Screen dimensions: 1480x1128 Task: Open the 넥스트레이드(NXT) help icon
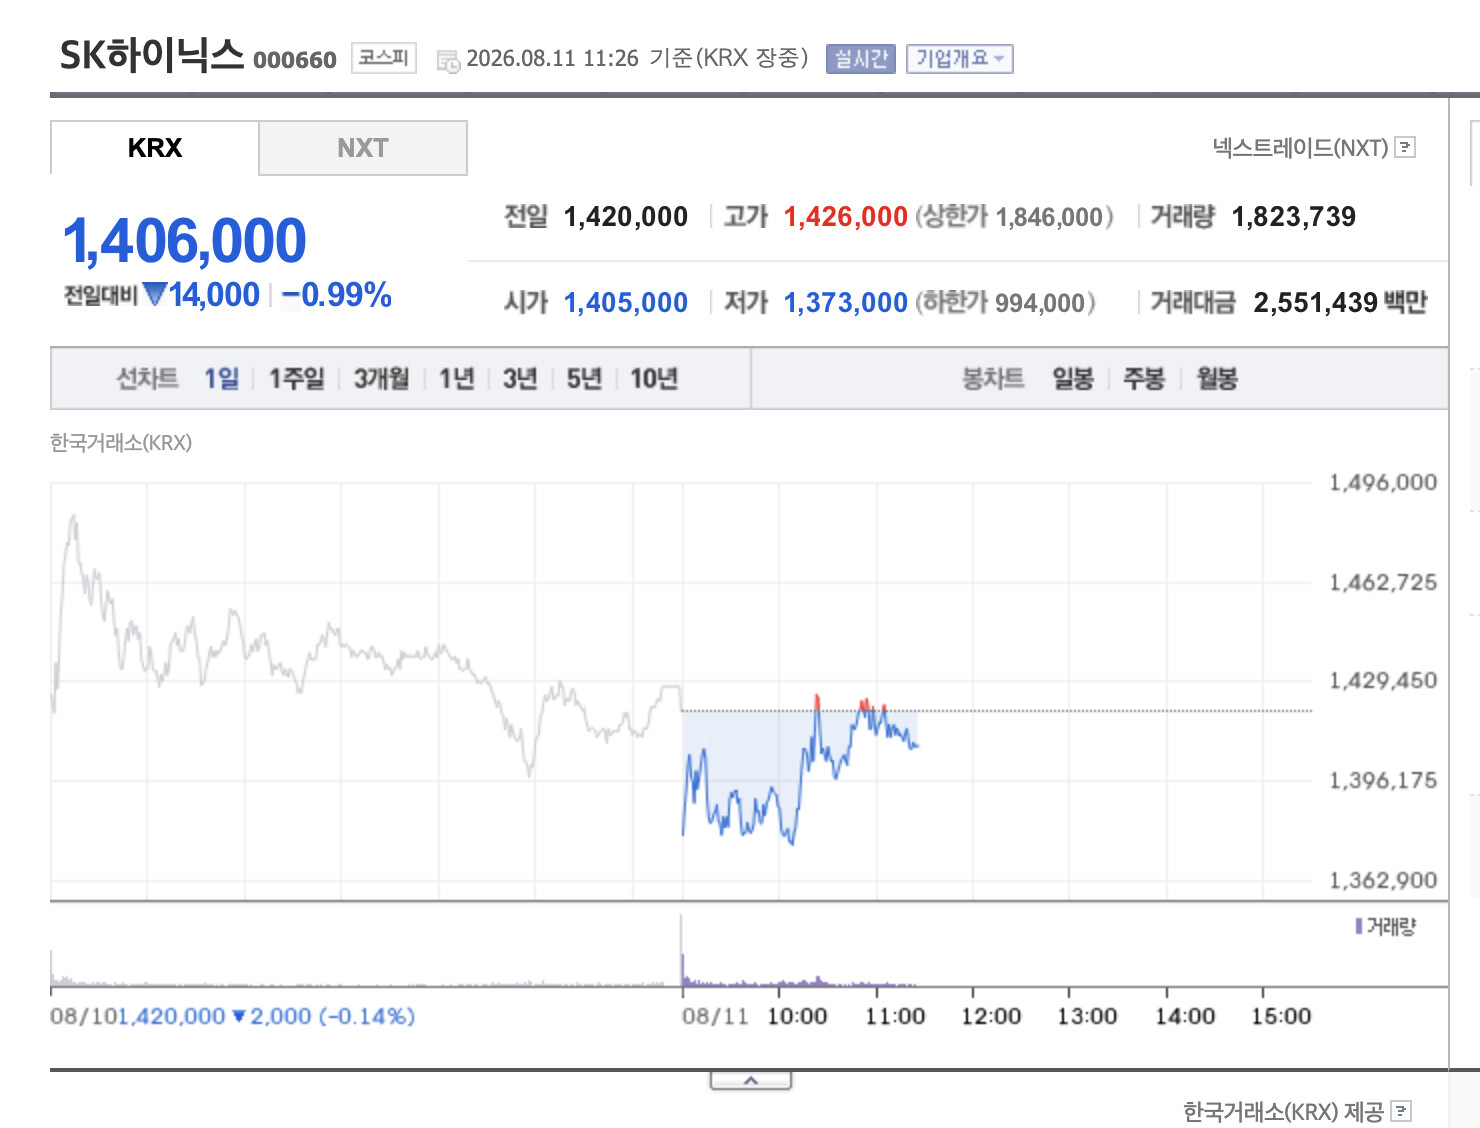(x=1405, y=148)
